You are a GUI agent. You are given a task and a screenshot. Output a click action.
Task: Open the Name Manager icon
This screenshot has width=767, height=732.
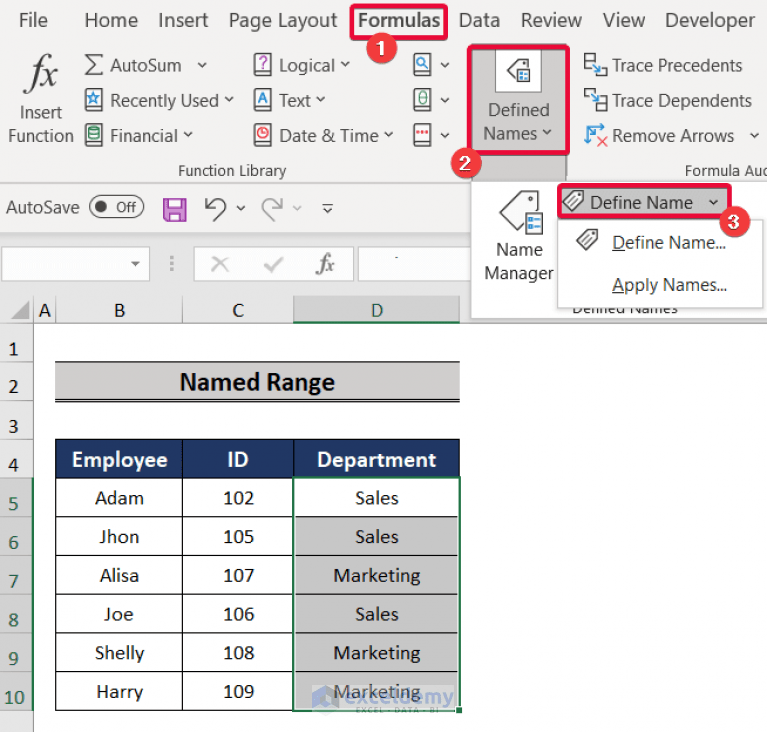(520, 211)
